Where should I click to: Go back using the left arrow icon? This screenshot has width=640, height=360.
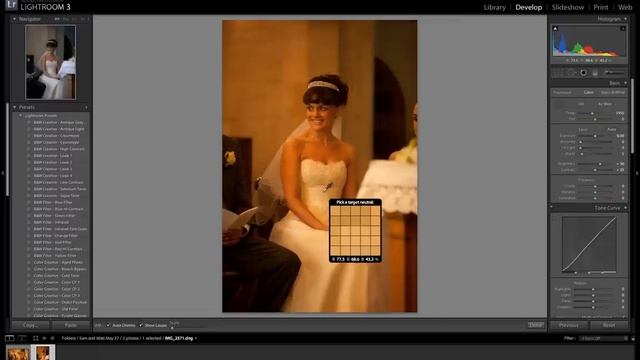coord(44,338)
